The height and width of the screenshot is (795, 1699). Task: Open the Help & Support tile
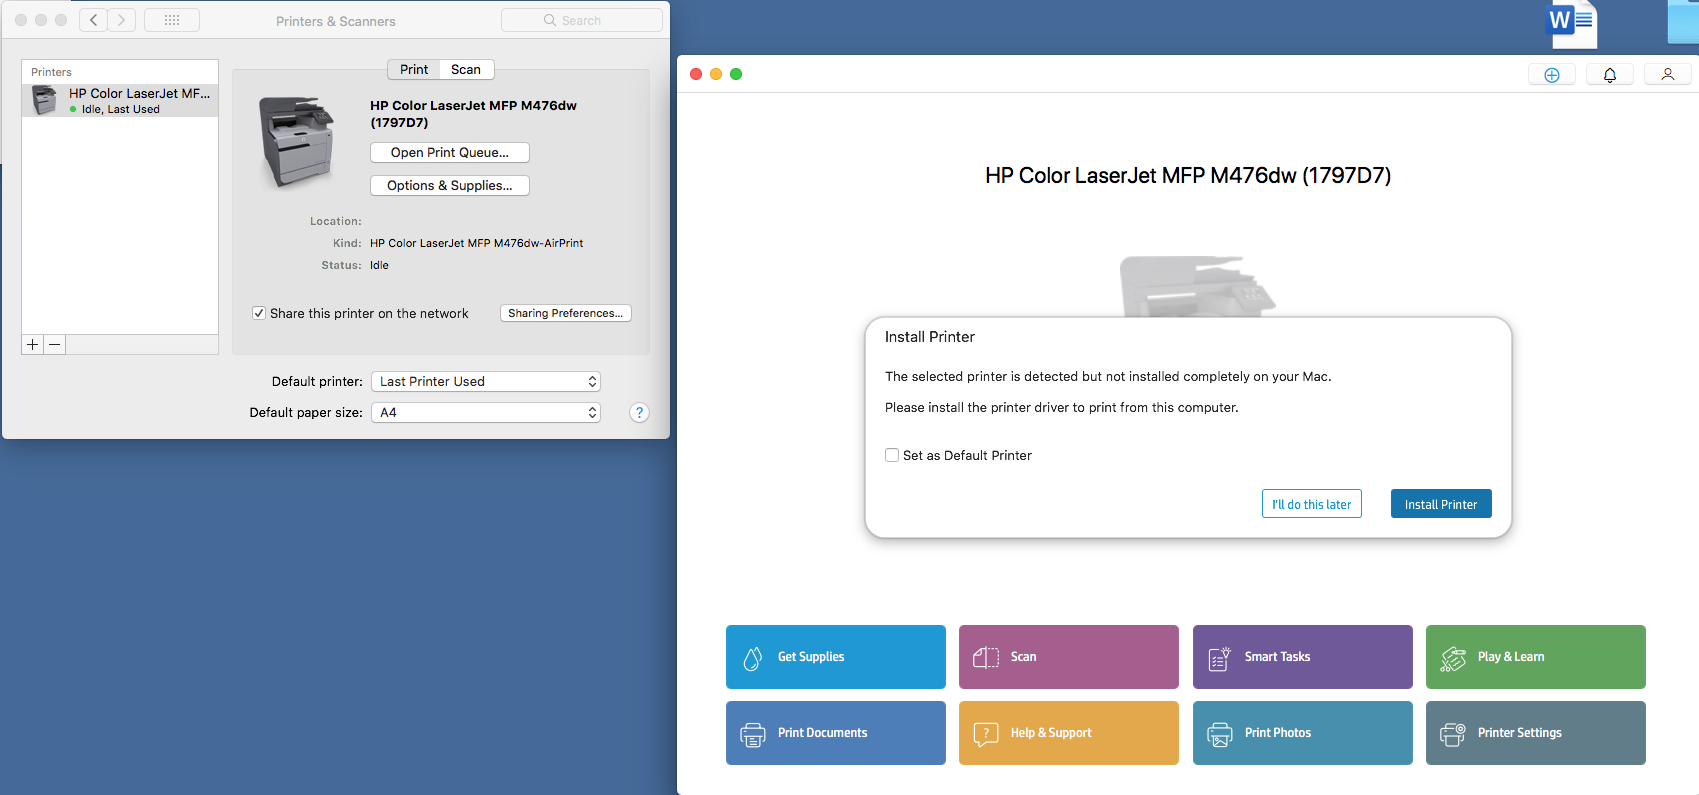(x=1069, y=733)
